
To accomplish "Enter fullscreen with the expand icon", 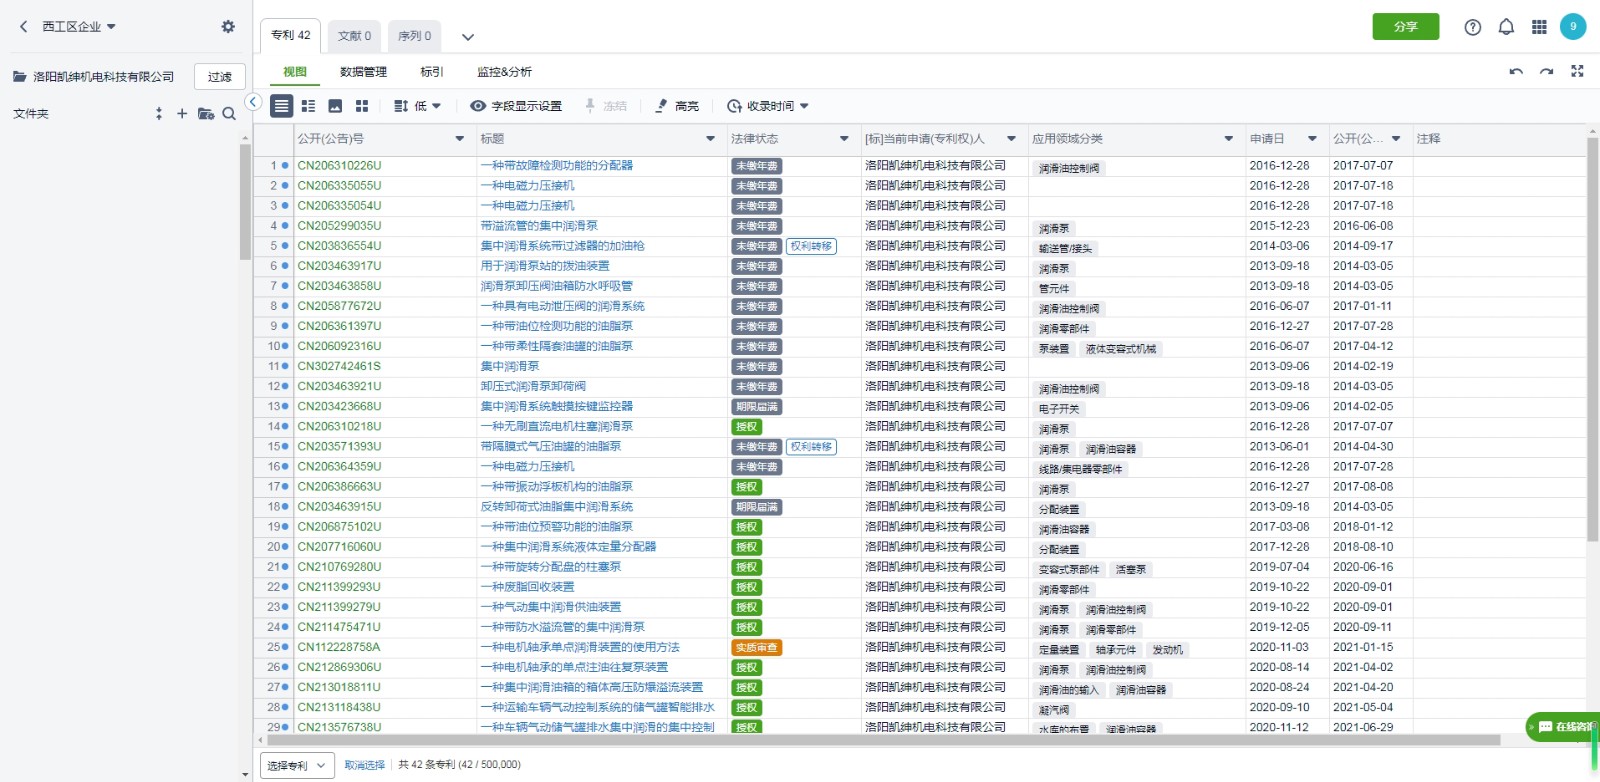I will (x=1577, y=71).
